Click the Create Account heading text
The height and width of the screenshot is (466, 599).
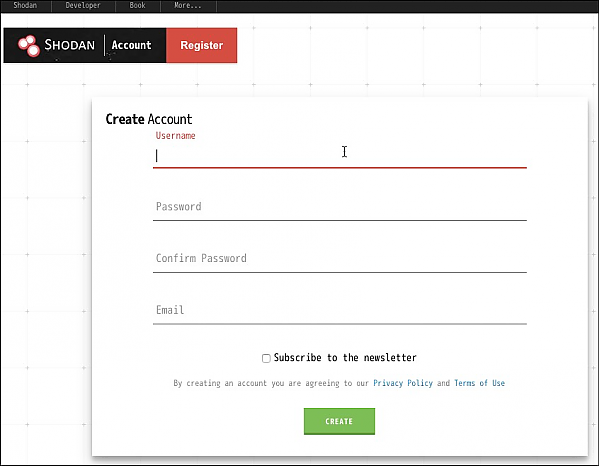pyautogui.click(x=149, y=119)
